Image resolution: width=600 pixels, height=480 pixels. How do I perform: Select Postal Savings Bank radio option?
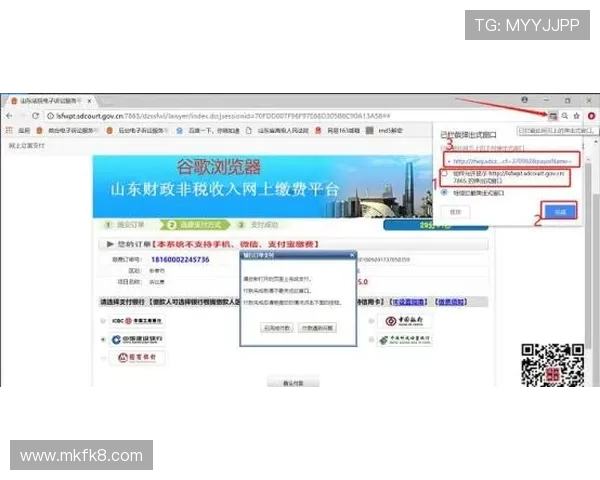[371, 339]
